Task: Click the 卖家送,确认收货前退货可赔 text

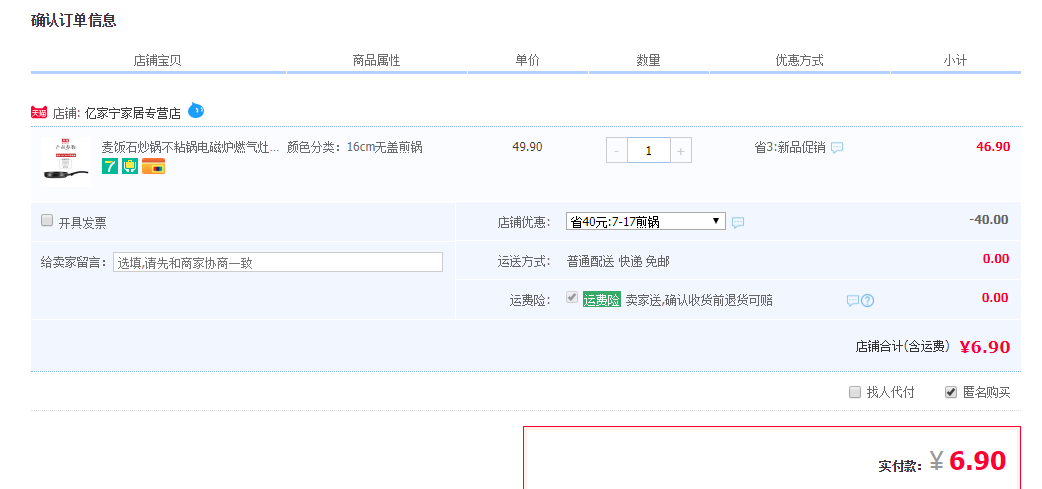Action: tap(699, 300)
